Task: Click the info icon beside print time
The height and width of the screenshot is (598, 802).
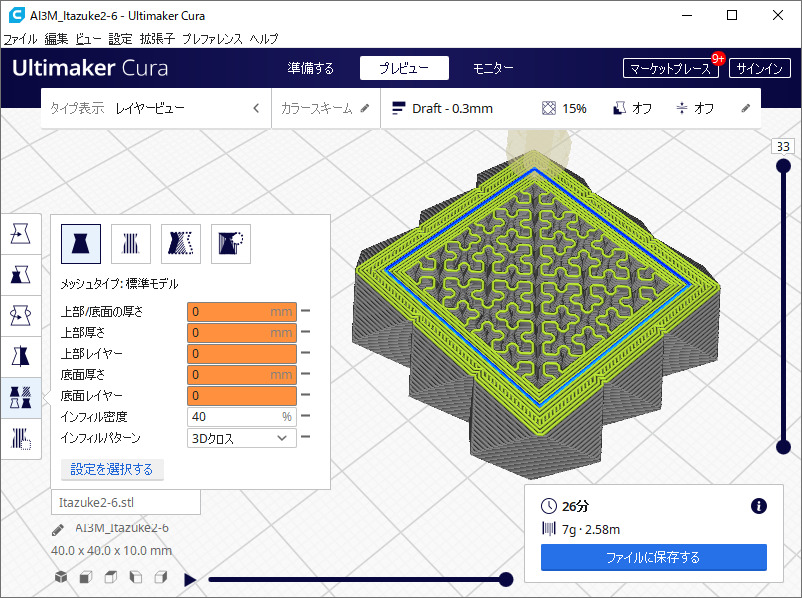Action: click(758, 506)
